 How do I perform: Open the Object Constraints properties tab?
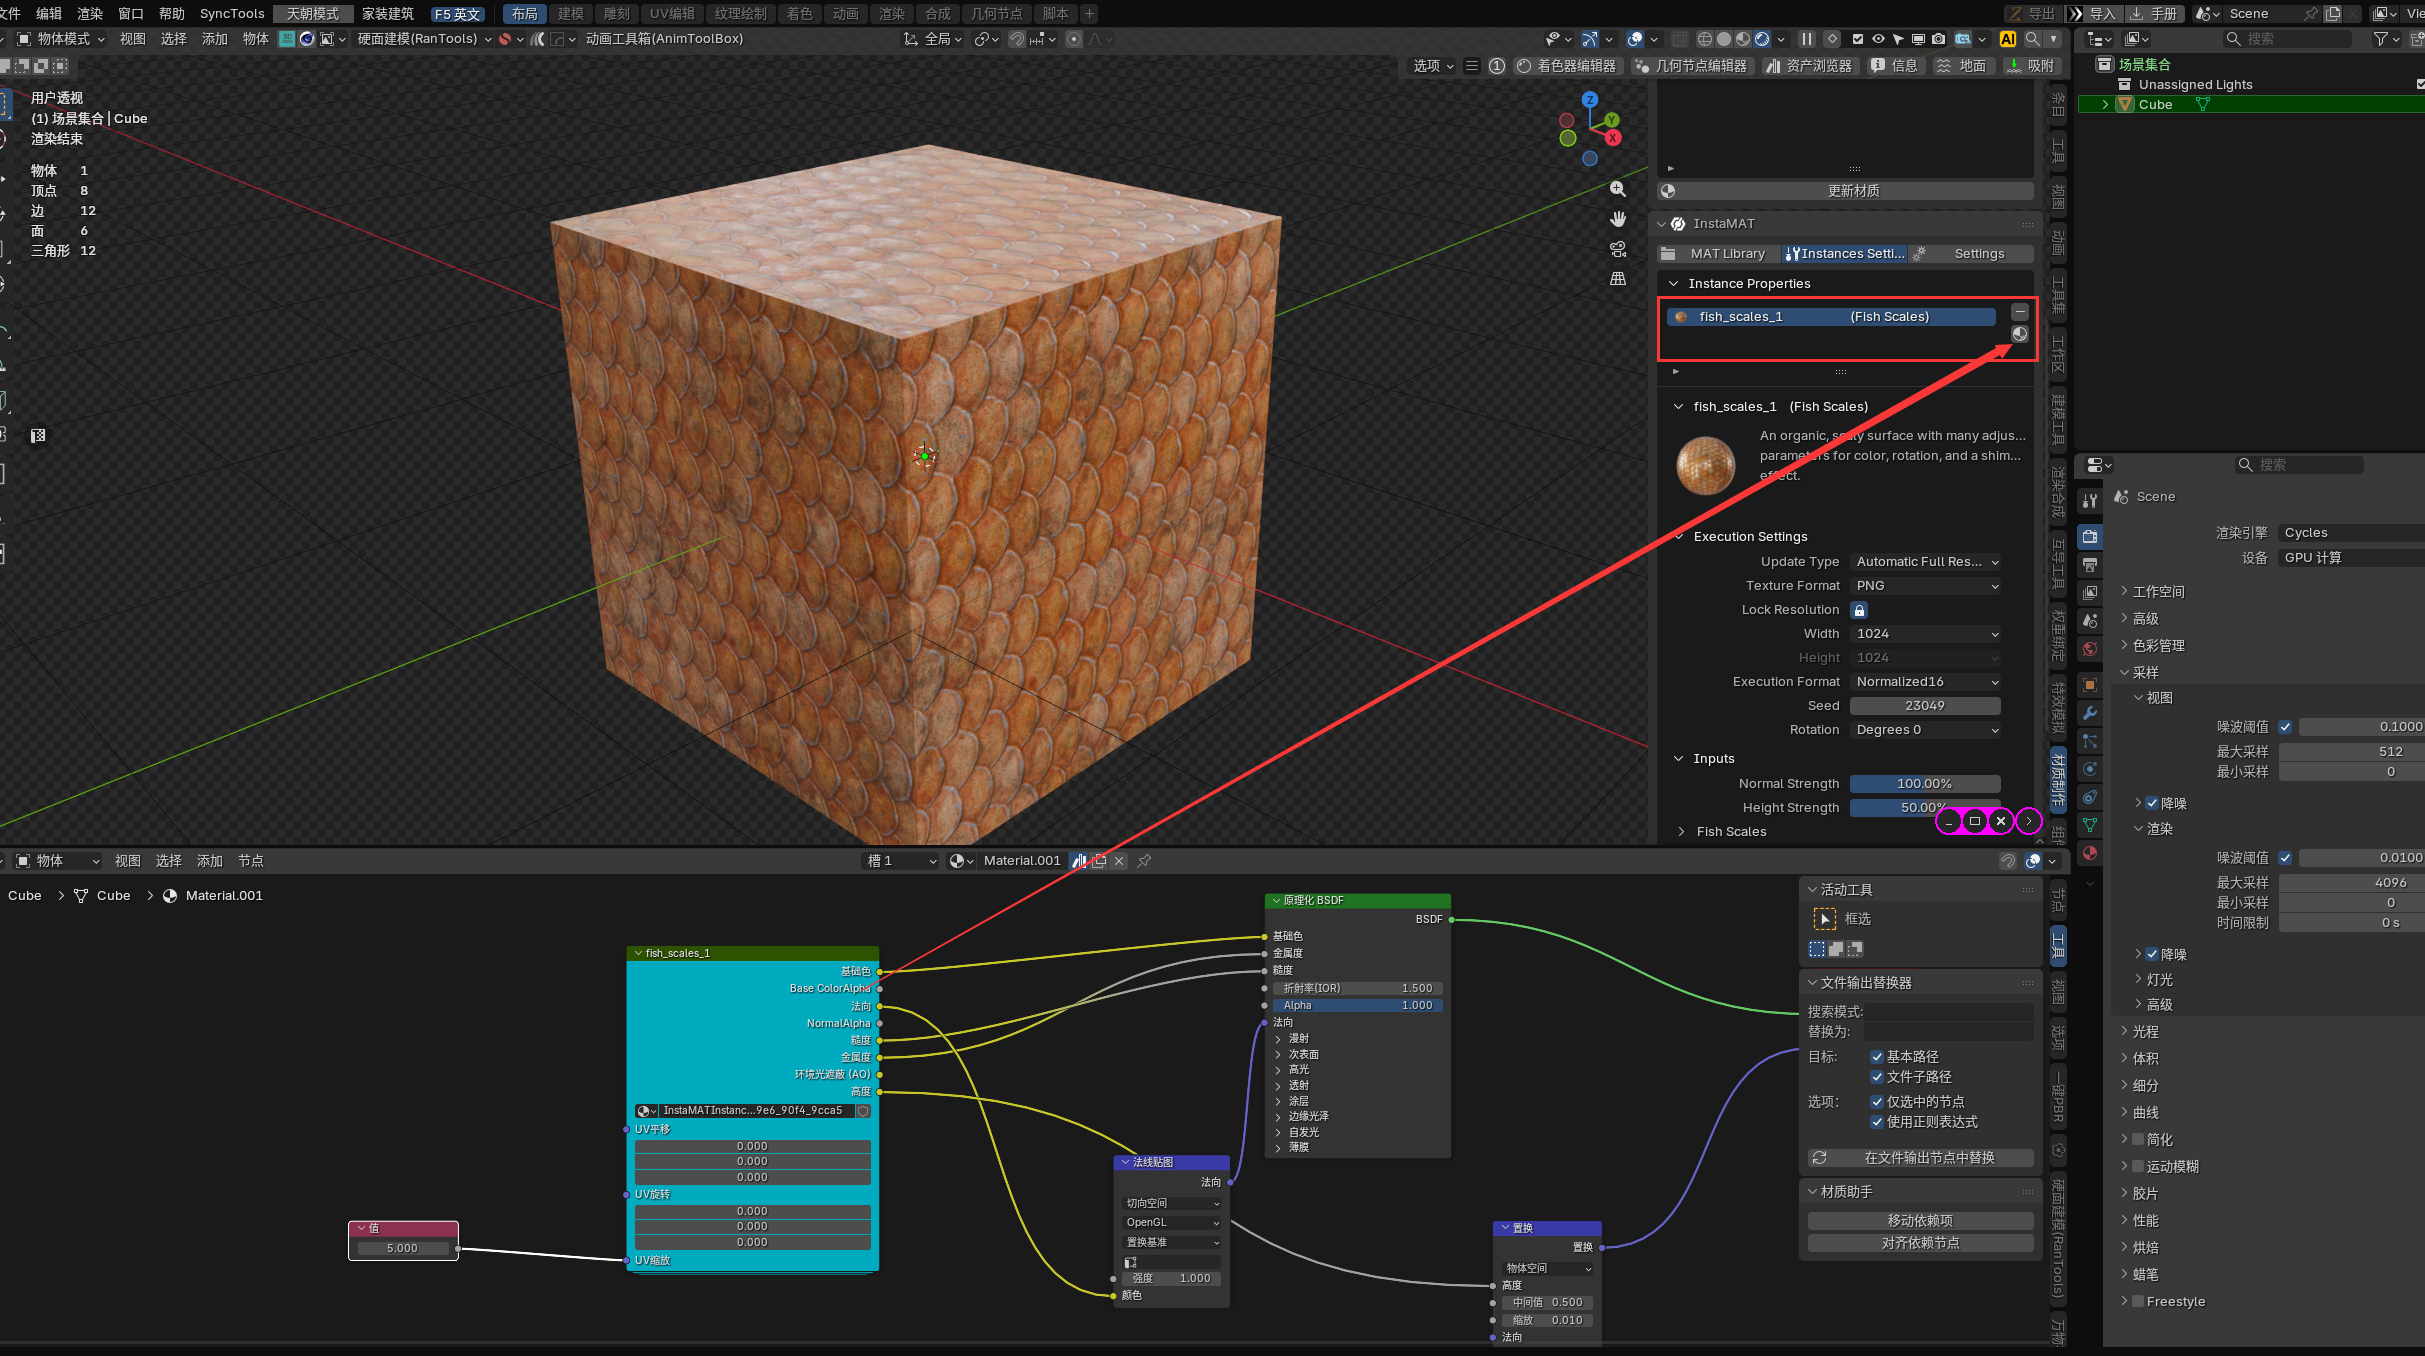pos(2090,797)
